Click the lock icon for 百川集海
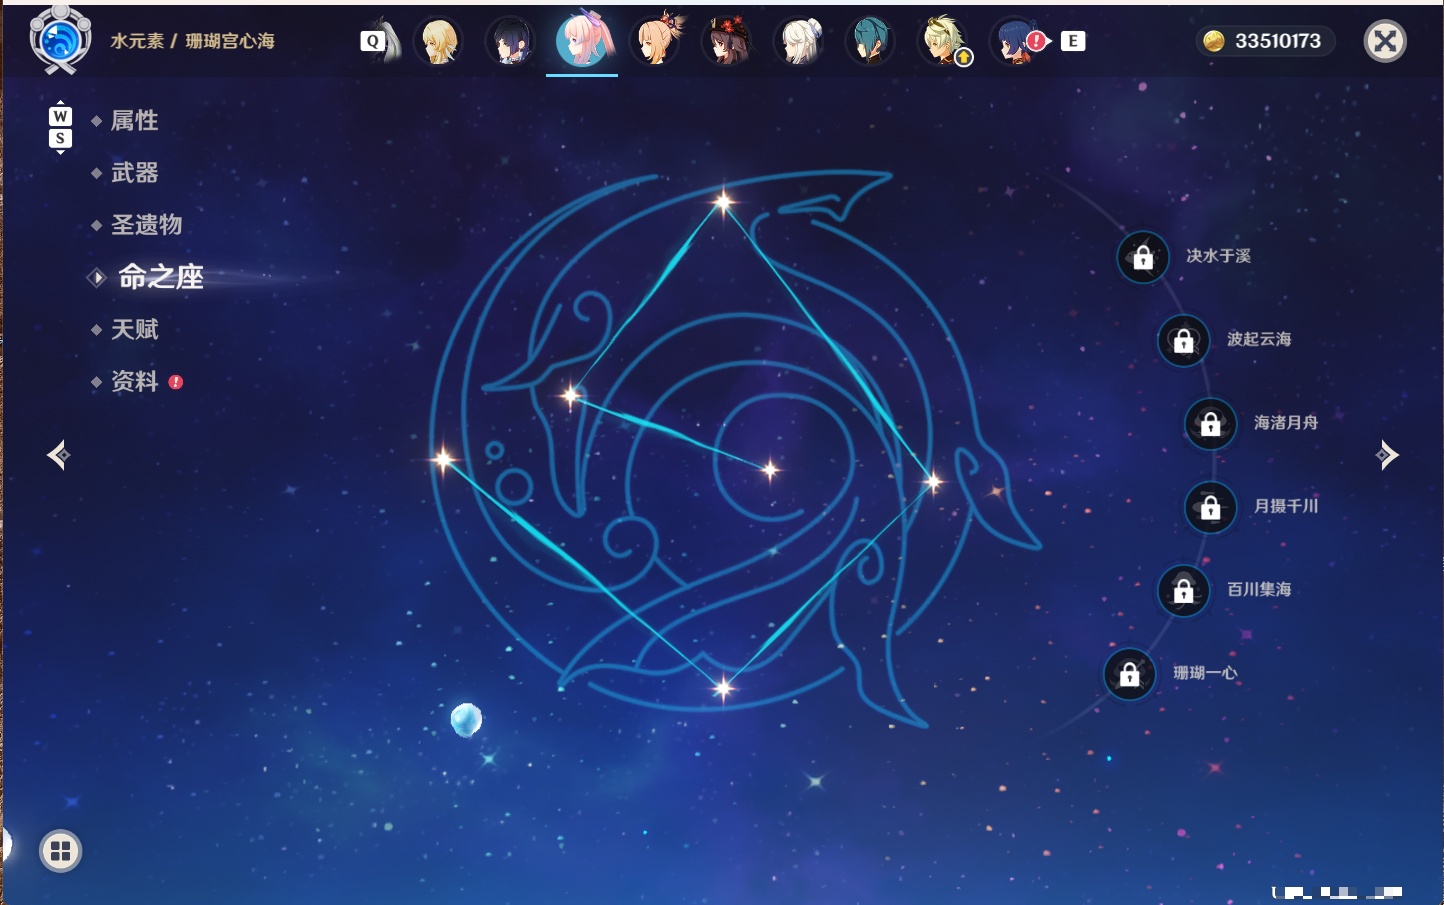 pos(1183,590)
